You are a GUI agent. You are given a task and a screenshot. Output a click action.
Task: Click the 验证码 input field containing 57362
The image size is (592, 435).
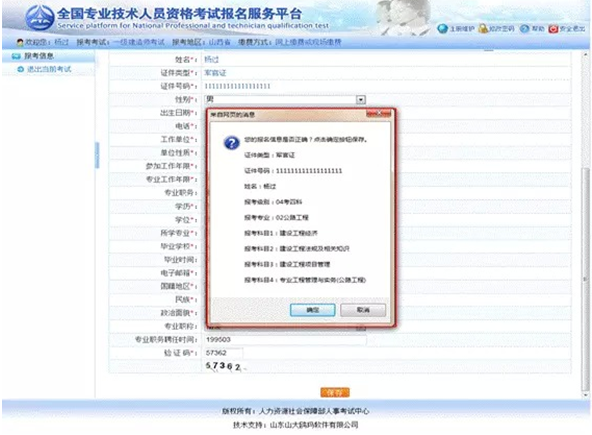(x=224, y=353)
